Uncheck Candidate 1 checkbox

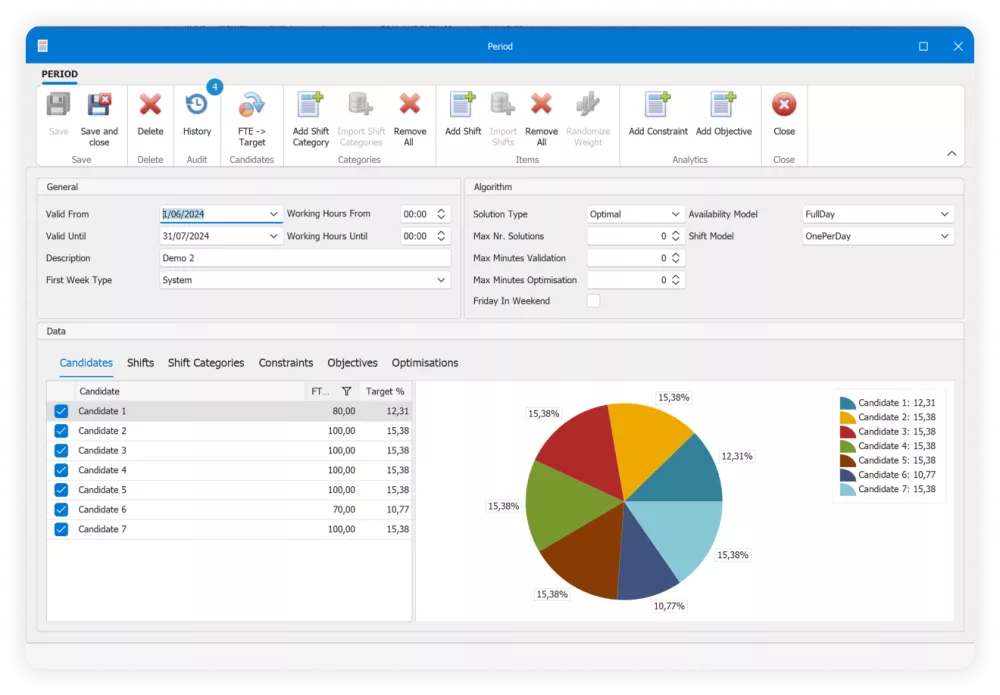61,411
